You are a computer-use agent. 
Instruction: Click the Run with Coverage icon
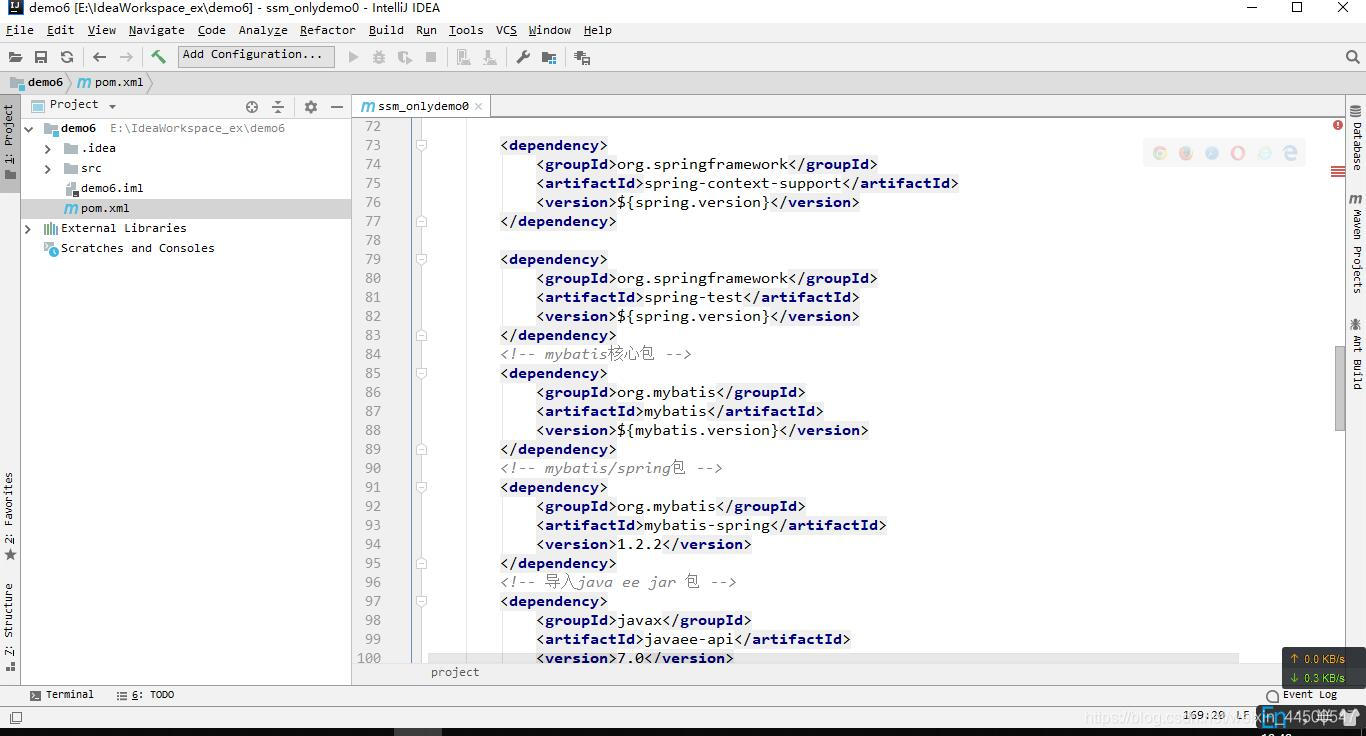coord(405,57)
